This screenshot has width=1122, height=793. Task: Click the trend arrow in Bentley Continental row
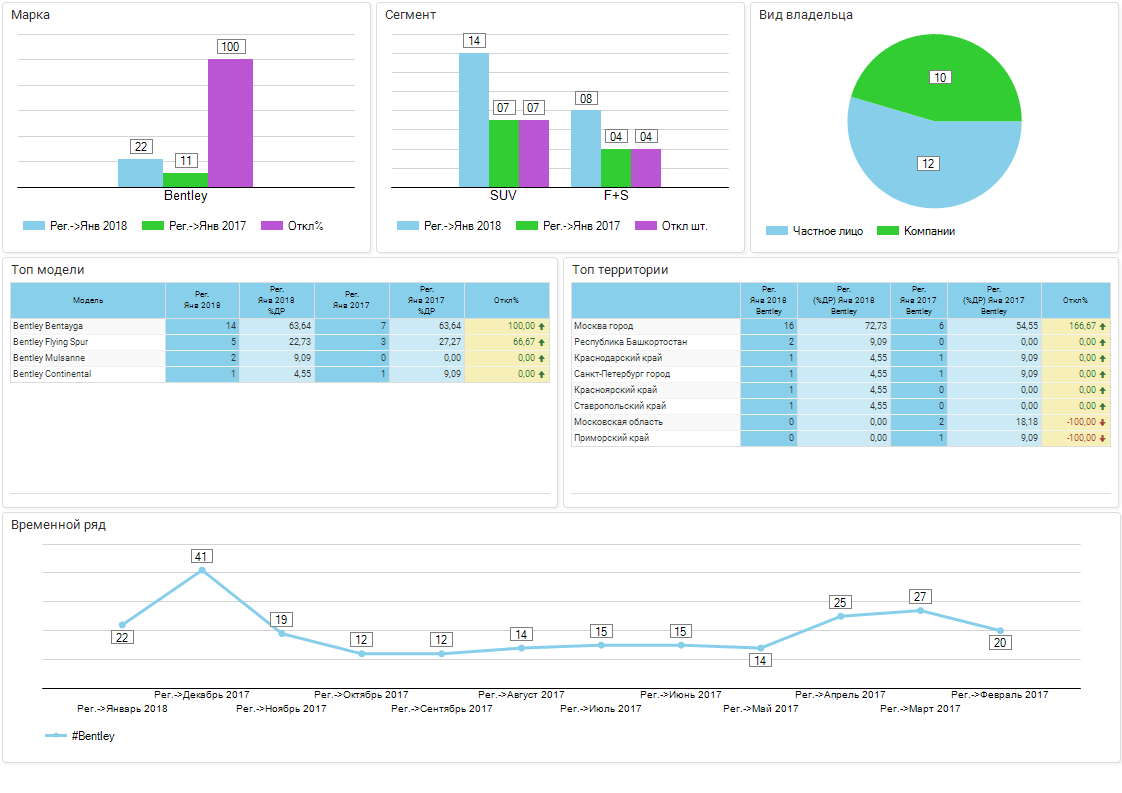point(542,374)
